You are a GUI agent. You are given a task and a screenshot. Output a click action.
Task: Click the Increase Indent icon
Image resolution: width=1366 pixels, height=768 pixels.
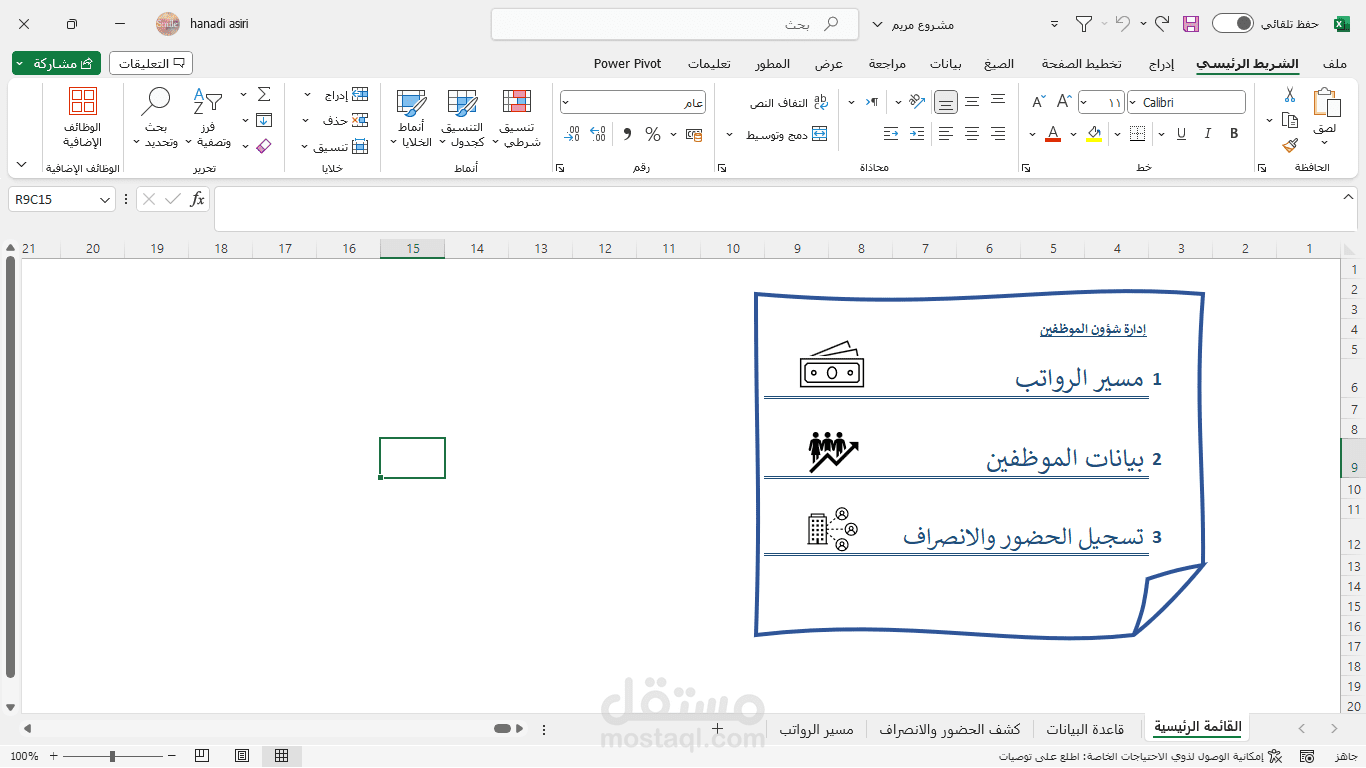point(892,133)
